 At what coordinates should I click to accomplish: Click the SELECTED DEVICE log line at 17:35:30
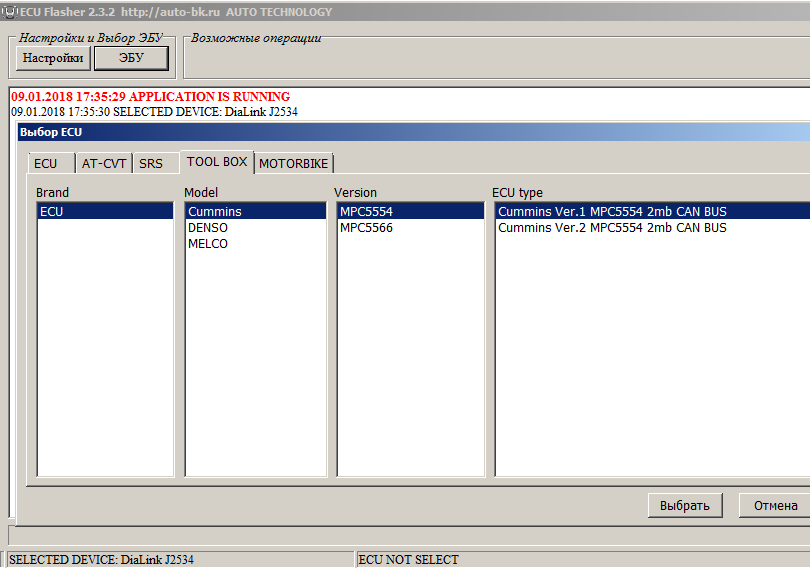click(x=154, y=112)
